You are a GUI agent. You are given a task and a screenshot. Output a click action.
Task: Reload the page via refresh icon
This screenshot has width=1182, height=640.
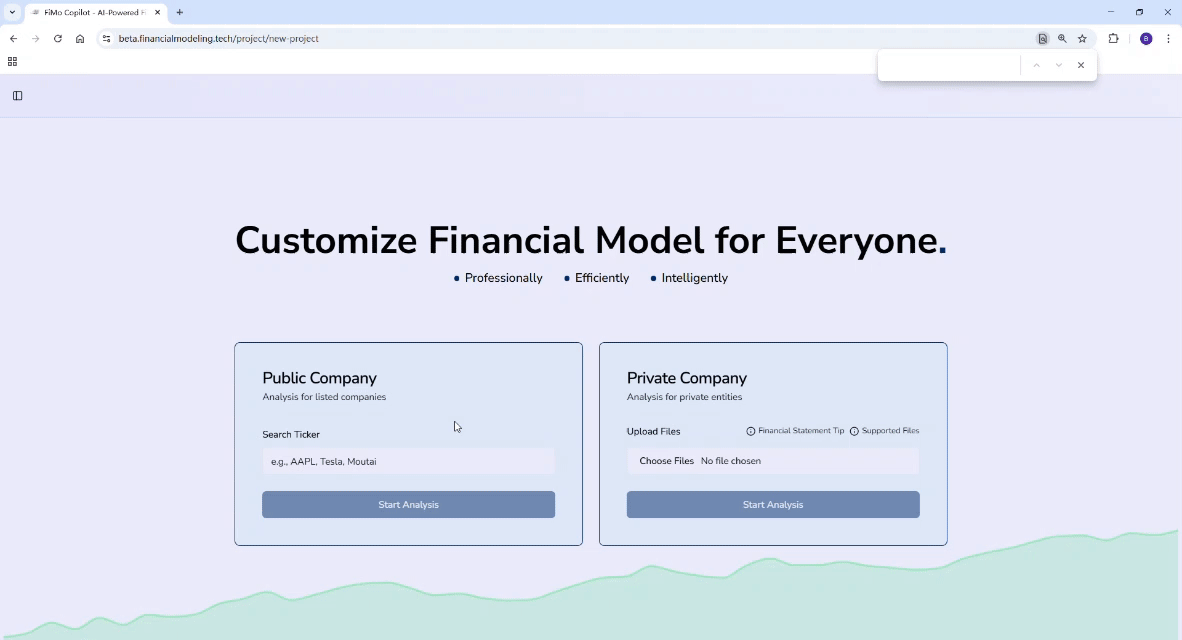click(57, 38)
